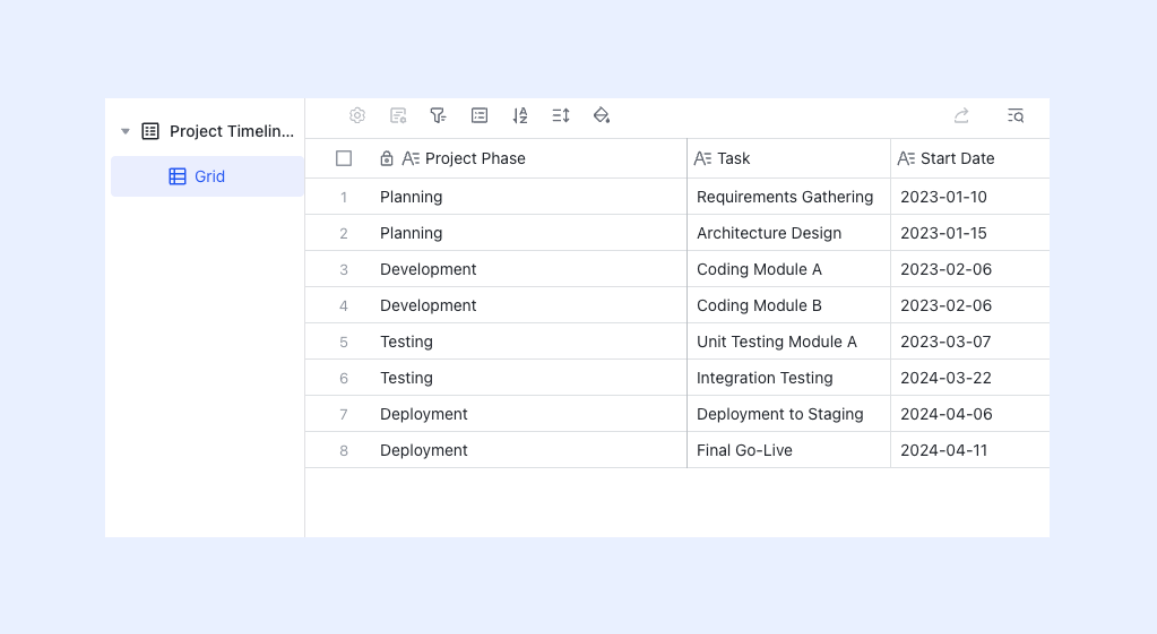
Task: Collapse the Project Timeline tree arrow
Action: coord(125,131)
